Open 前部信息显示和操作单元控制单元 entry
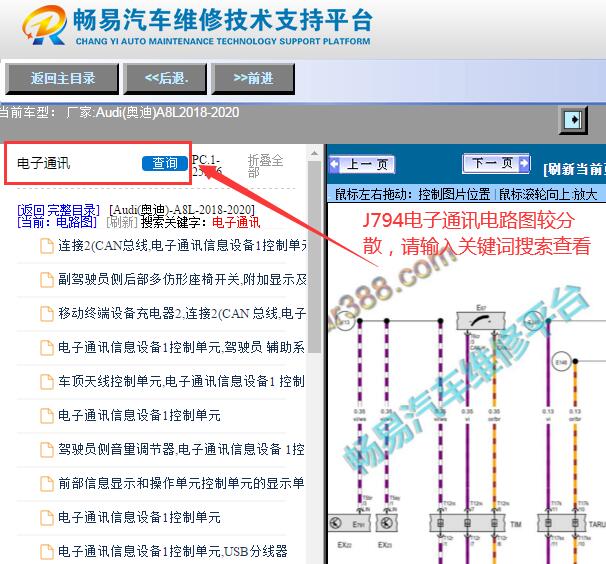 tap(181, 483)
